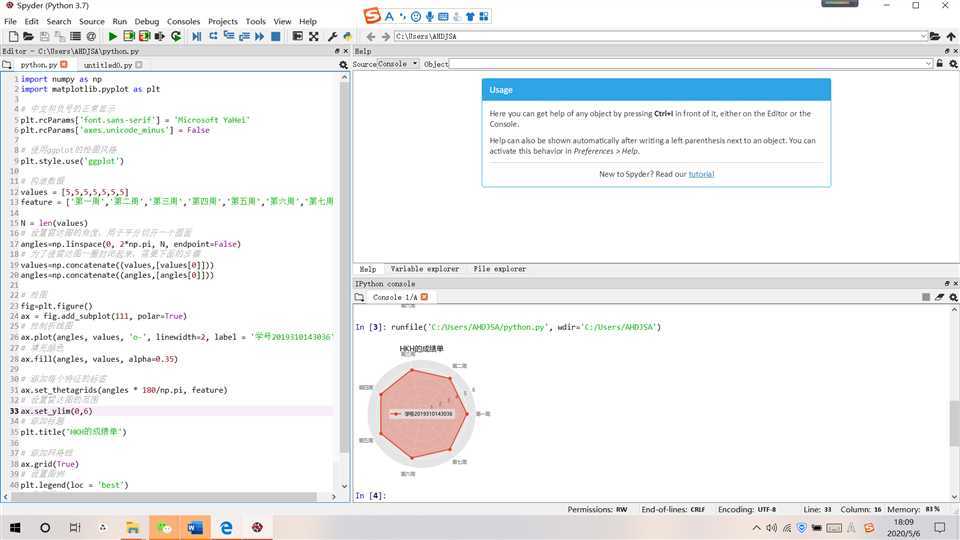Run the current cell
Image resolution: width=960 pixels, height=540 pixels.
129,37
